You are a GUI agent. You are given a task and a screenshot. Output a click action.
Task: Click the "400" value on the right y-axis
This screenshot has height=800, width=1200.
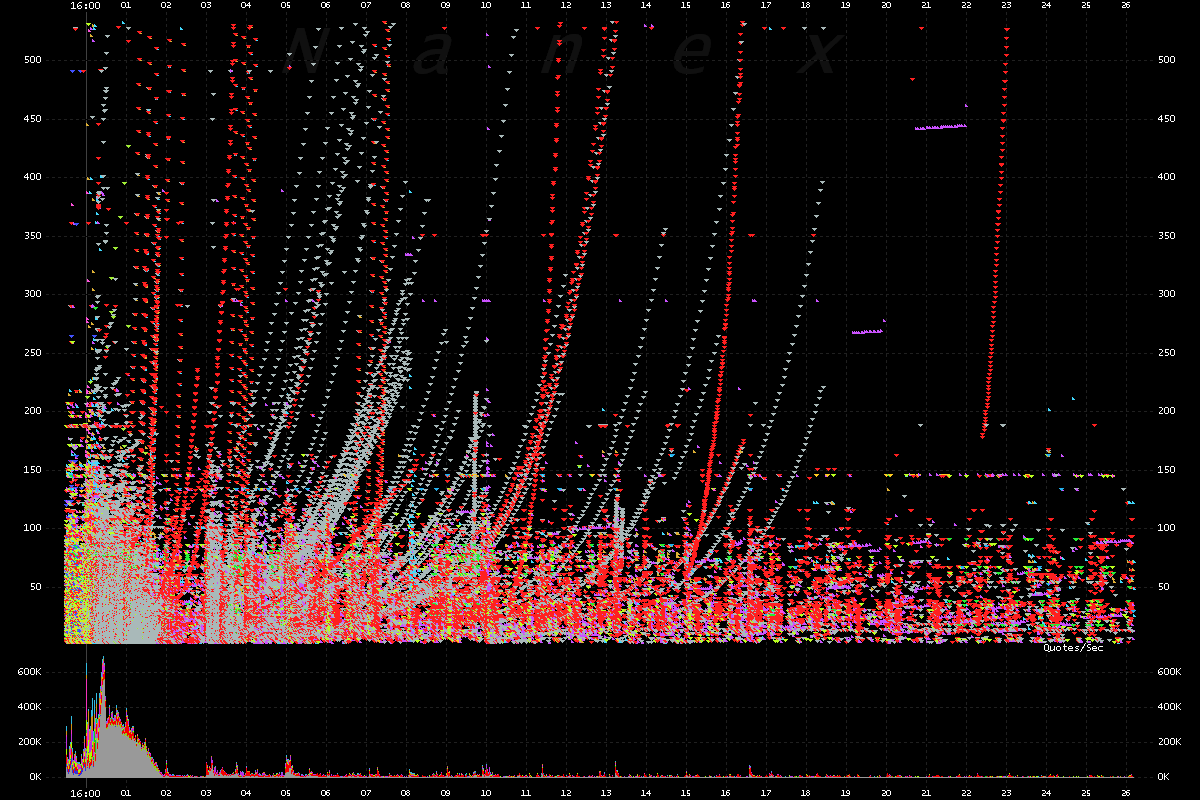1167,176
